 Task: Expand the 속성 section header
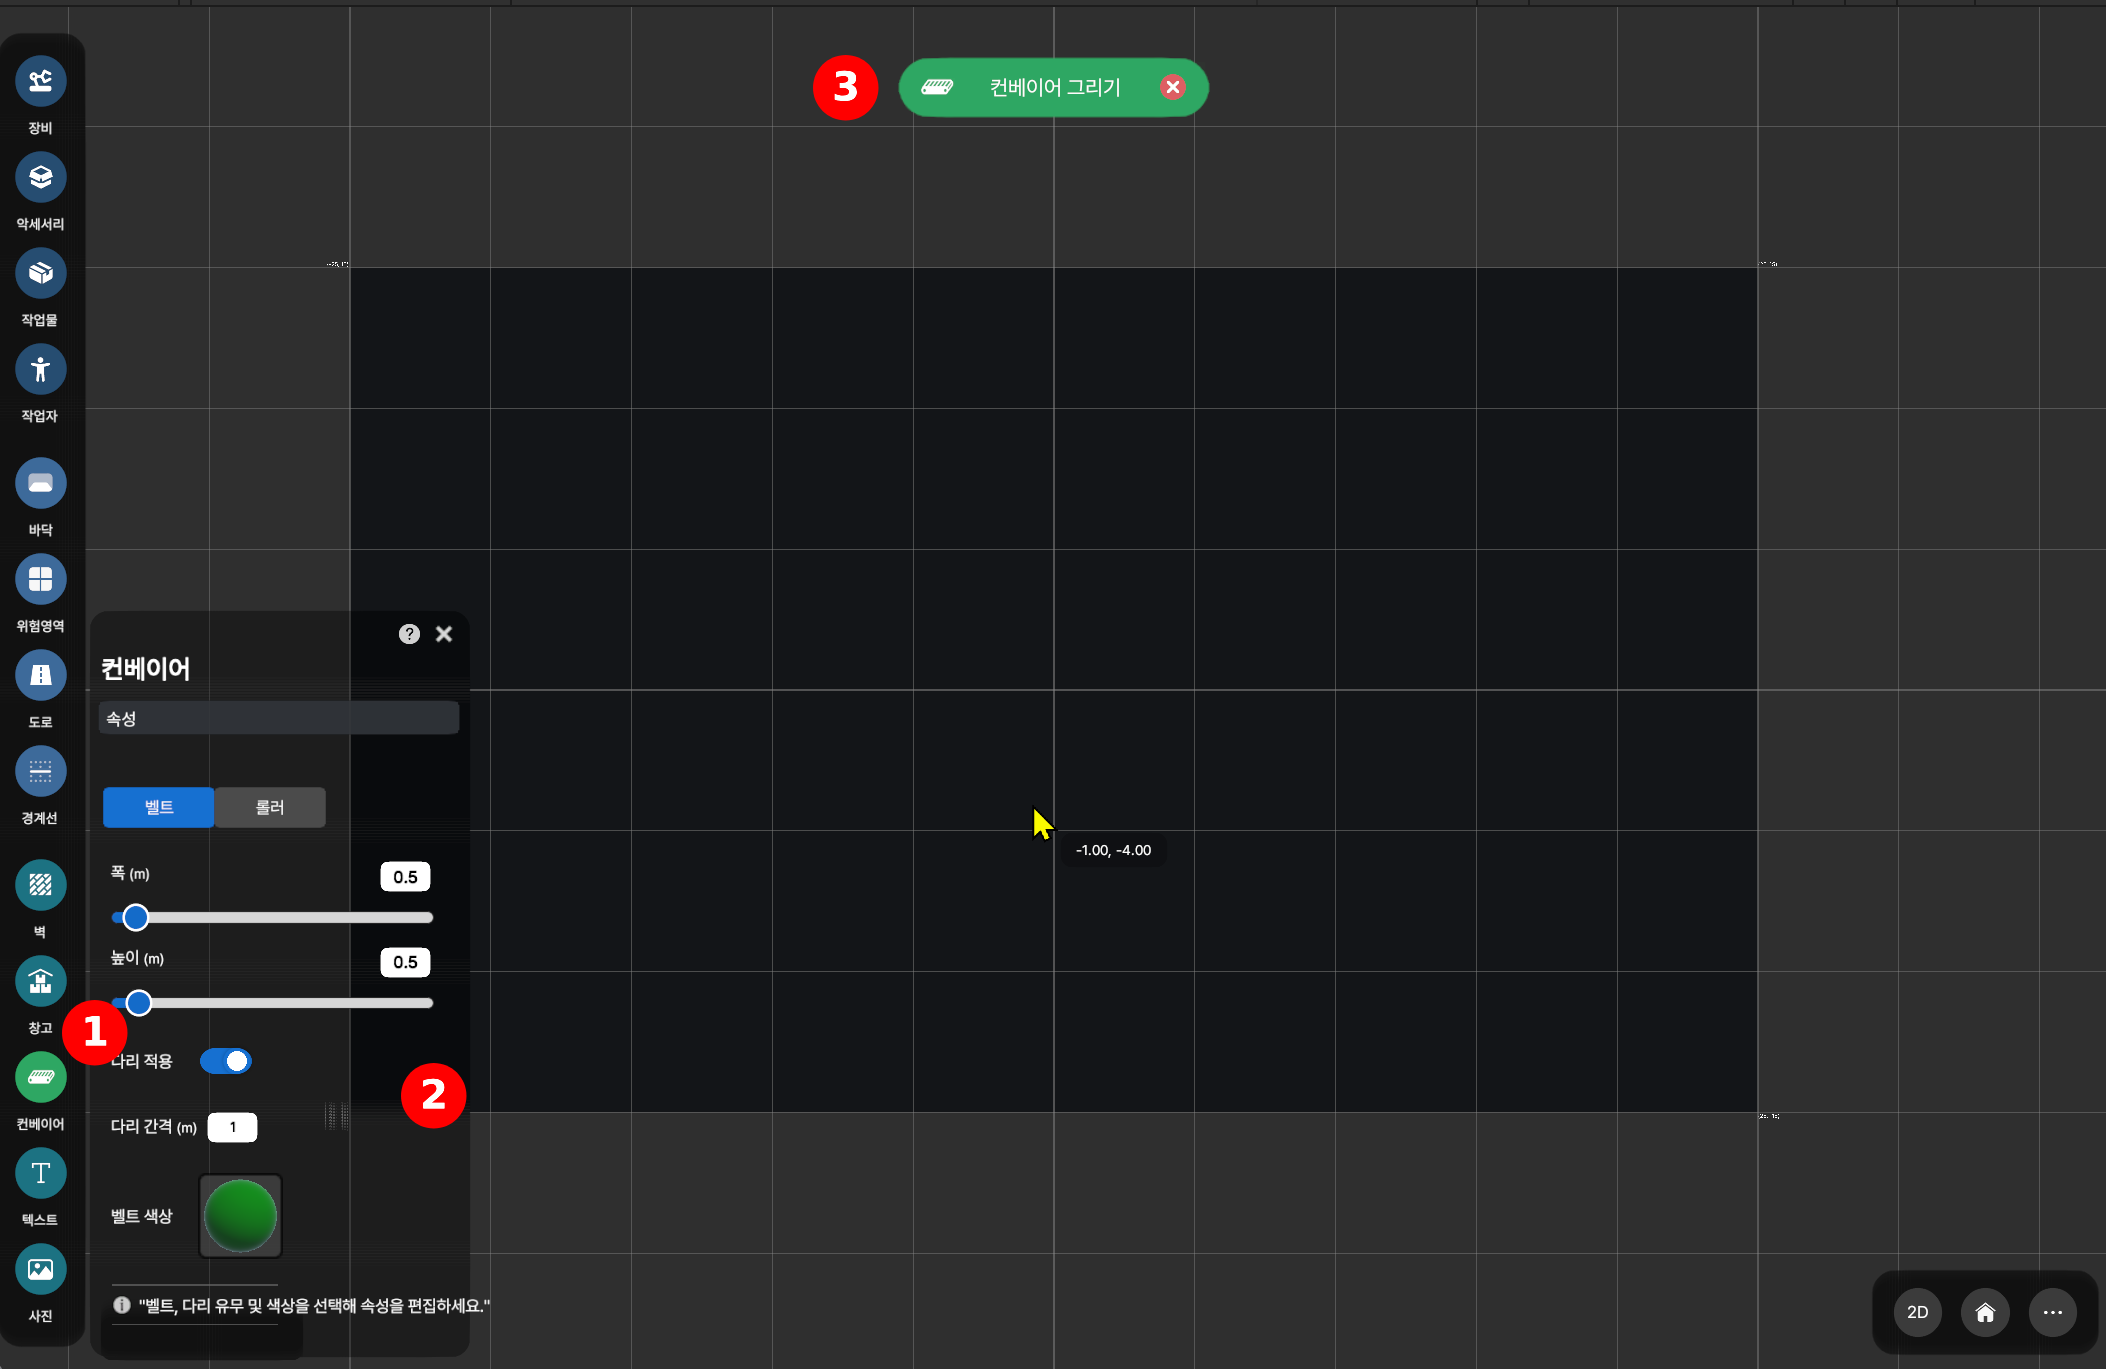278,718
